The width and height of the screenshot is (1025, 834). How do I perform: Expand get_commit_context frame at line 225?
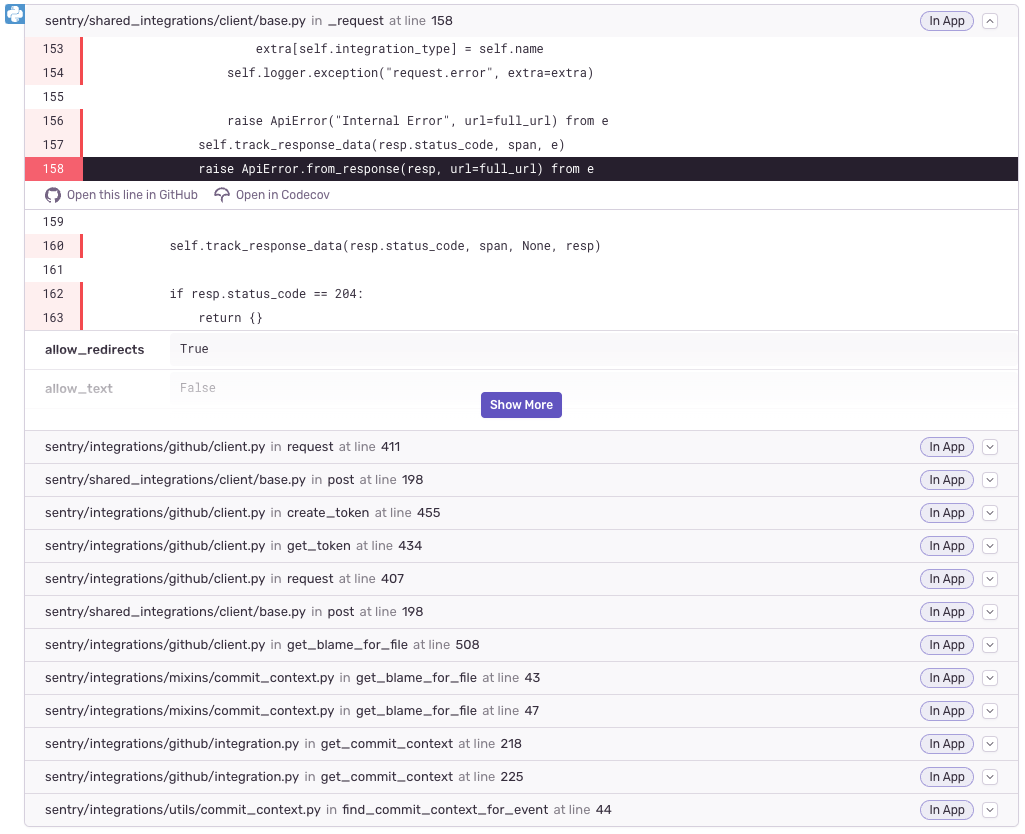pos(990,777)
